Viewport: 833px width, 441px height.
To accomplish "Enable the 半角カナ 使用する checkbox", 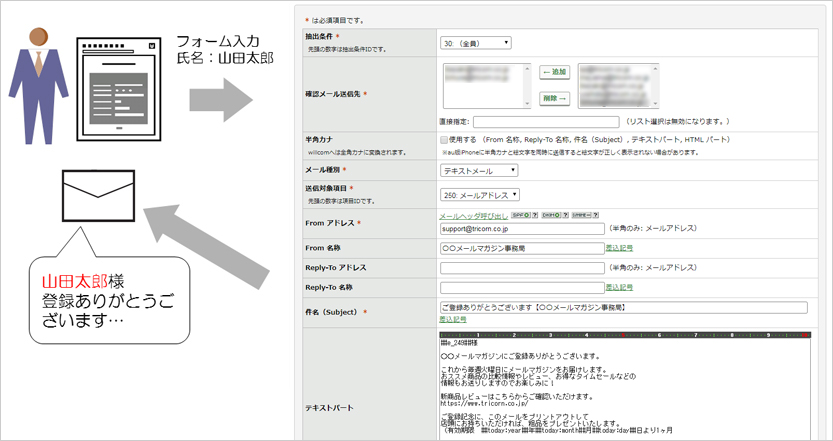I will pyautogui.click(x=444, y=140).
